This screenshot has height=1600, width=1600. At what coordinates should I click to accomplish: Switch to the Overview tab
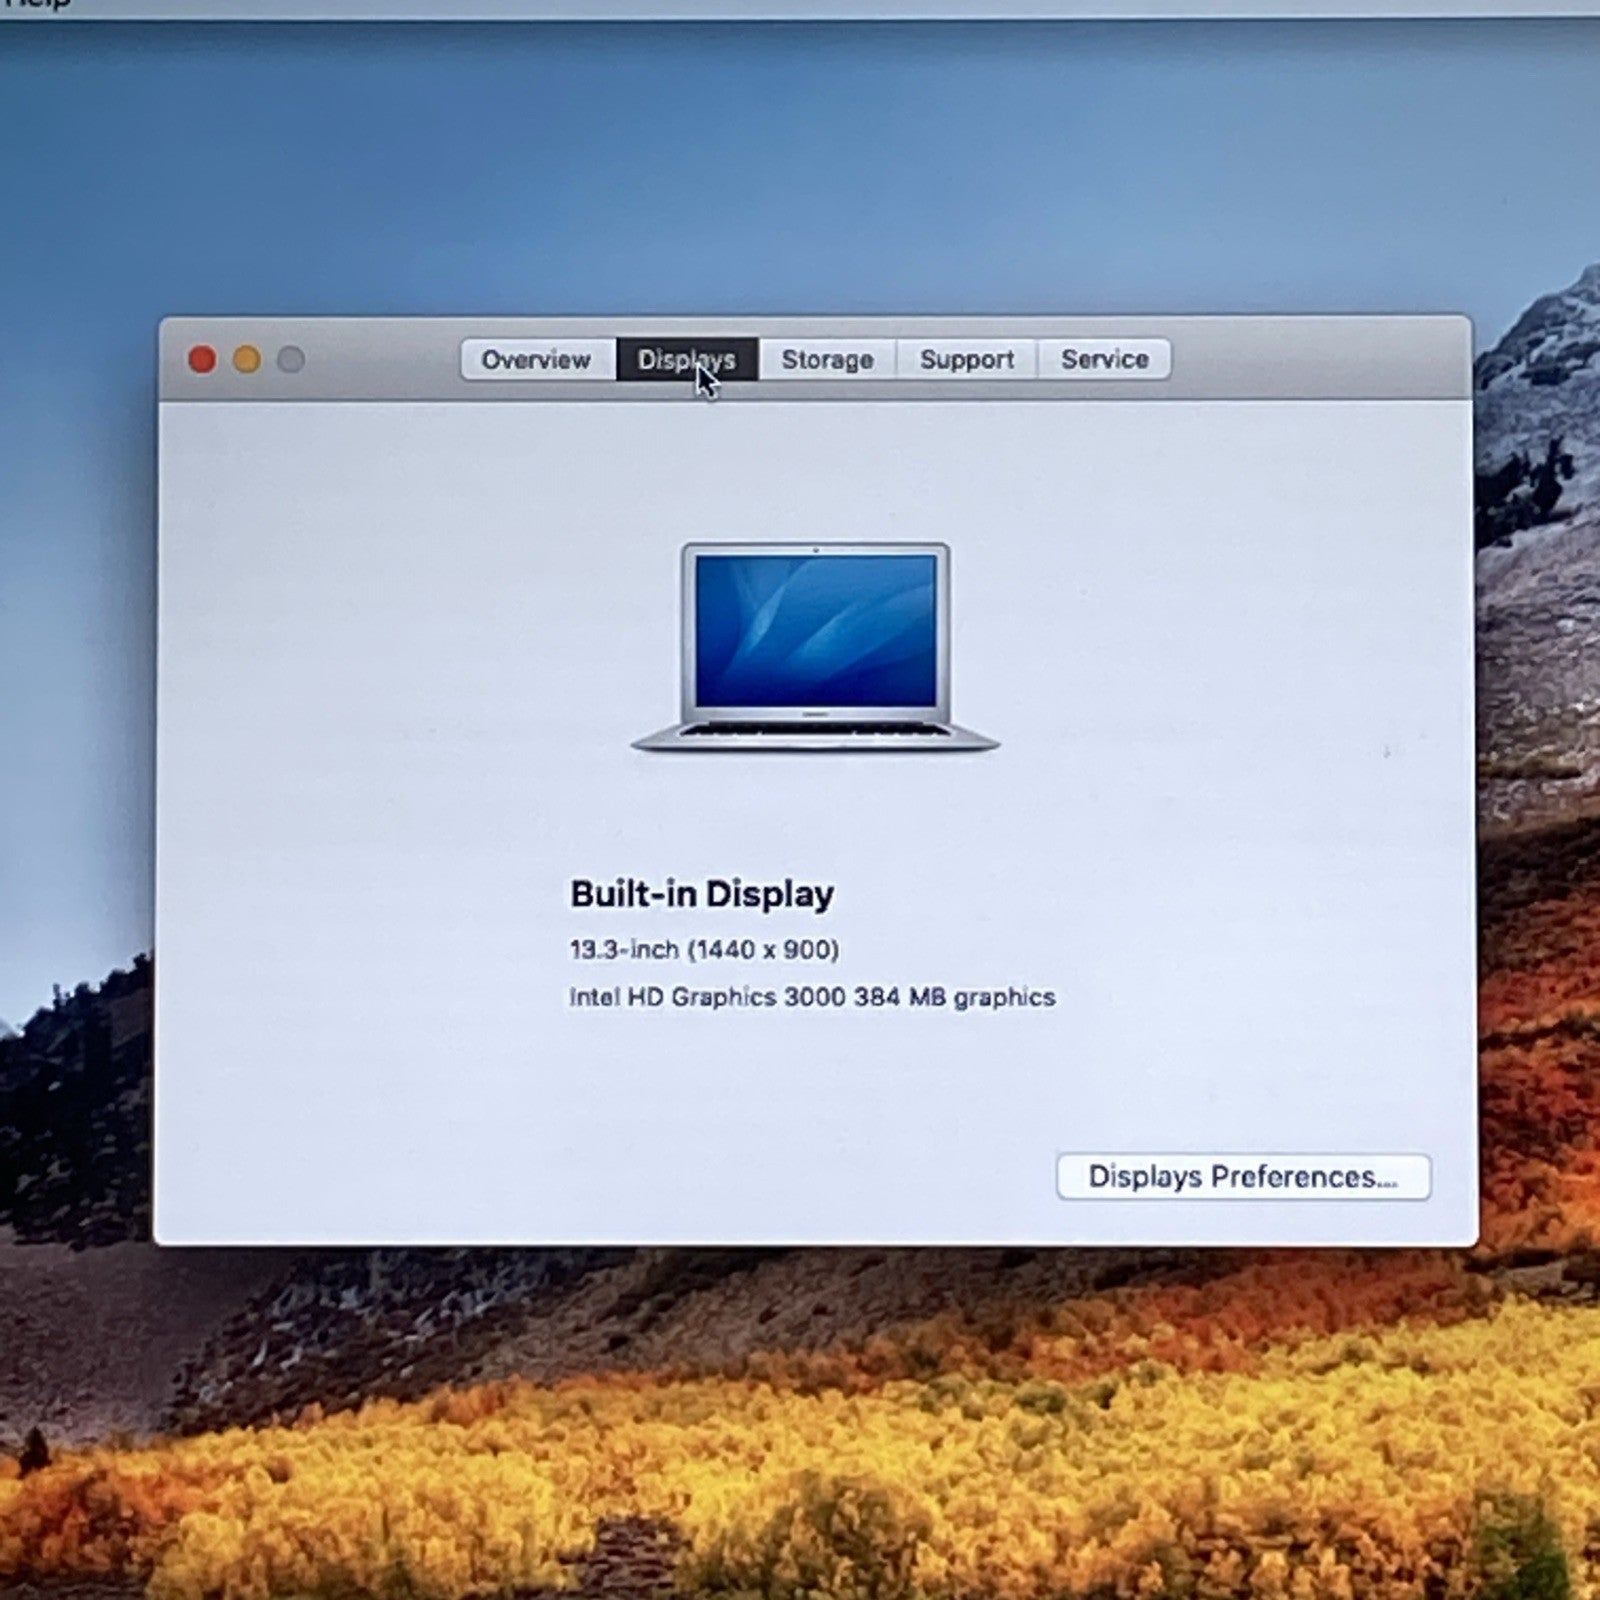536,359
